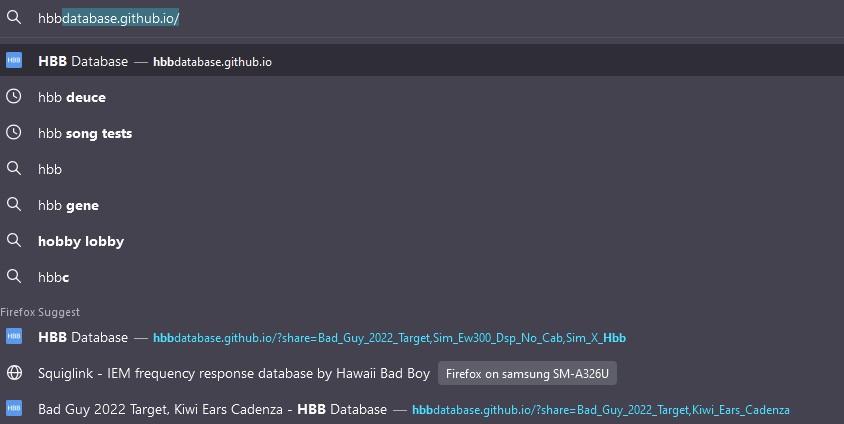
Task: Click the search icon beside 'hobby lobby'
Action: point(14,241)
